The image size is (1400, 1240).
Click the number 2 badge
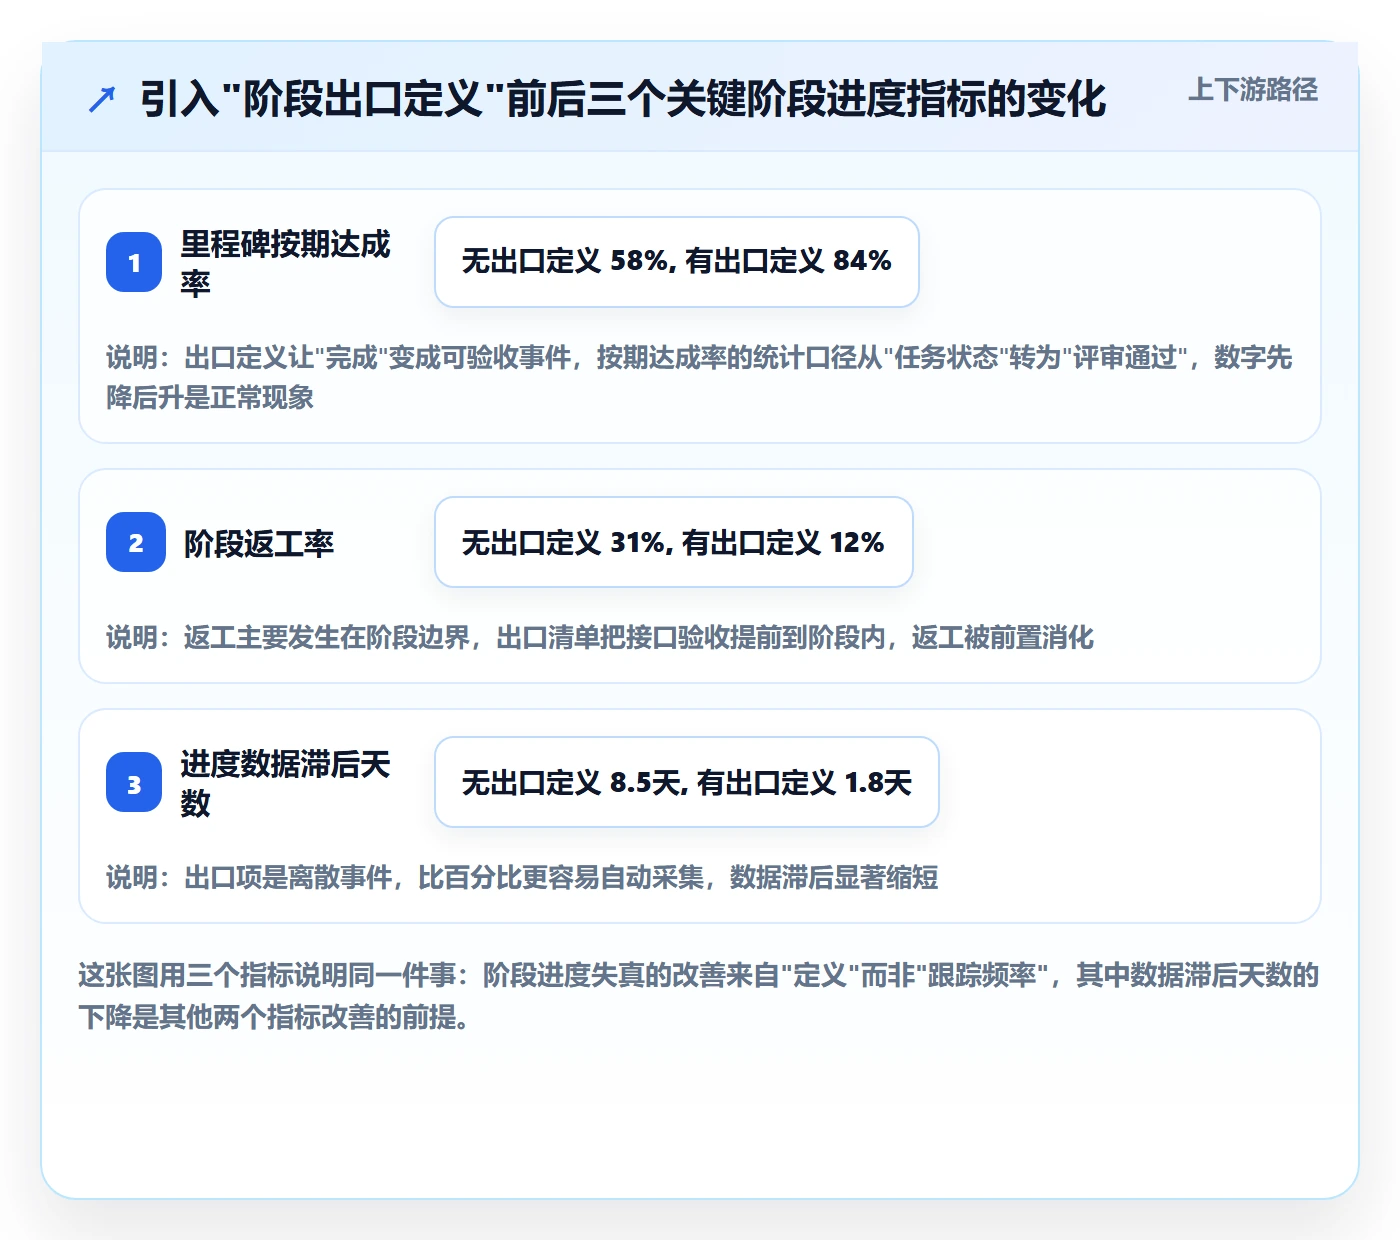(x=134, y=542)
